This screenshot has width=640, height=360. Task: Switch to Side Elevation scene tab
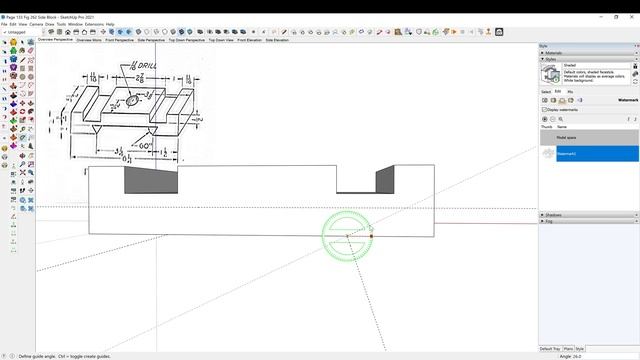coord(277,40)
